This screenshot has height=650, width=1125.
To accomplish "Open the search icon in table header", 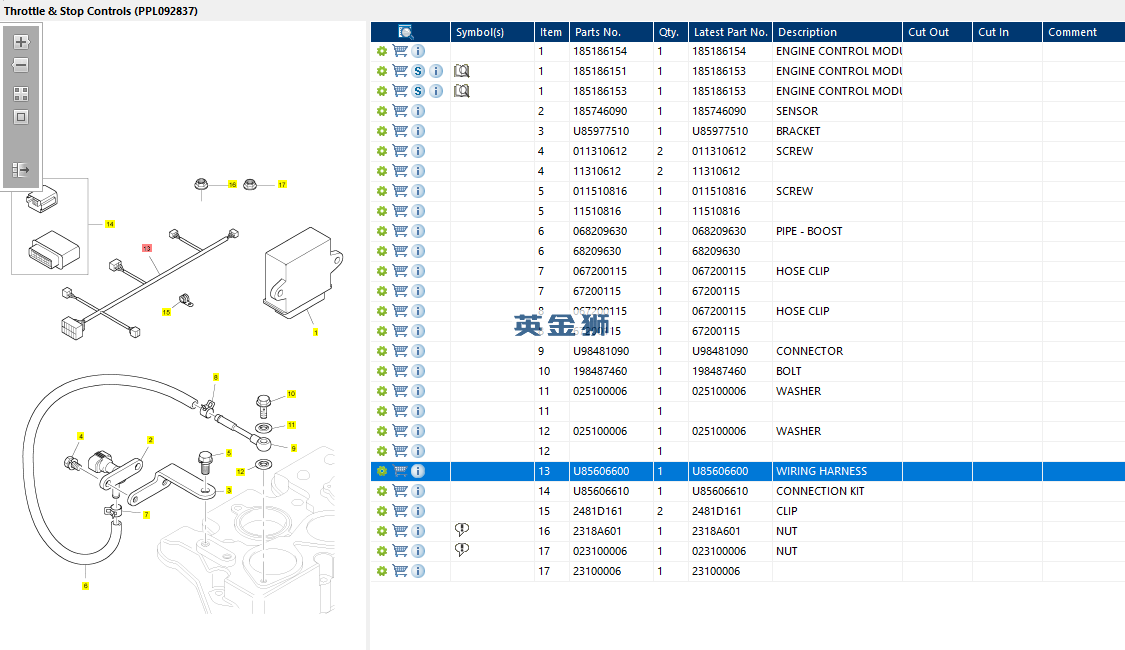I will (x=405, y=32).
